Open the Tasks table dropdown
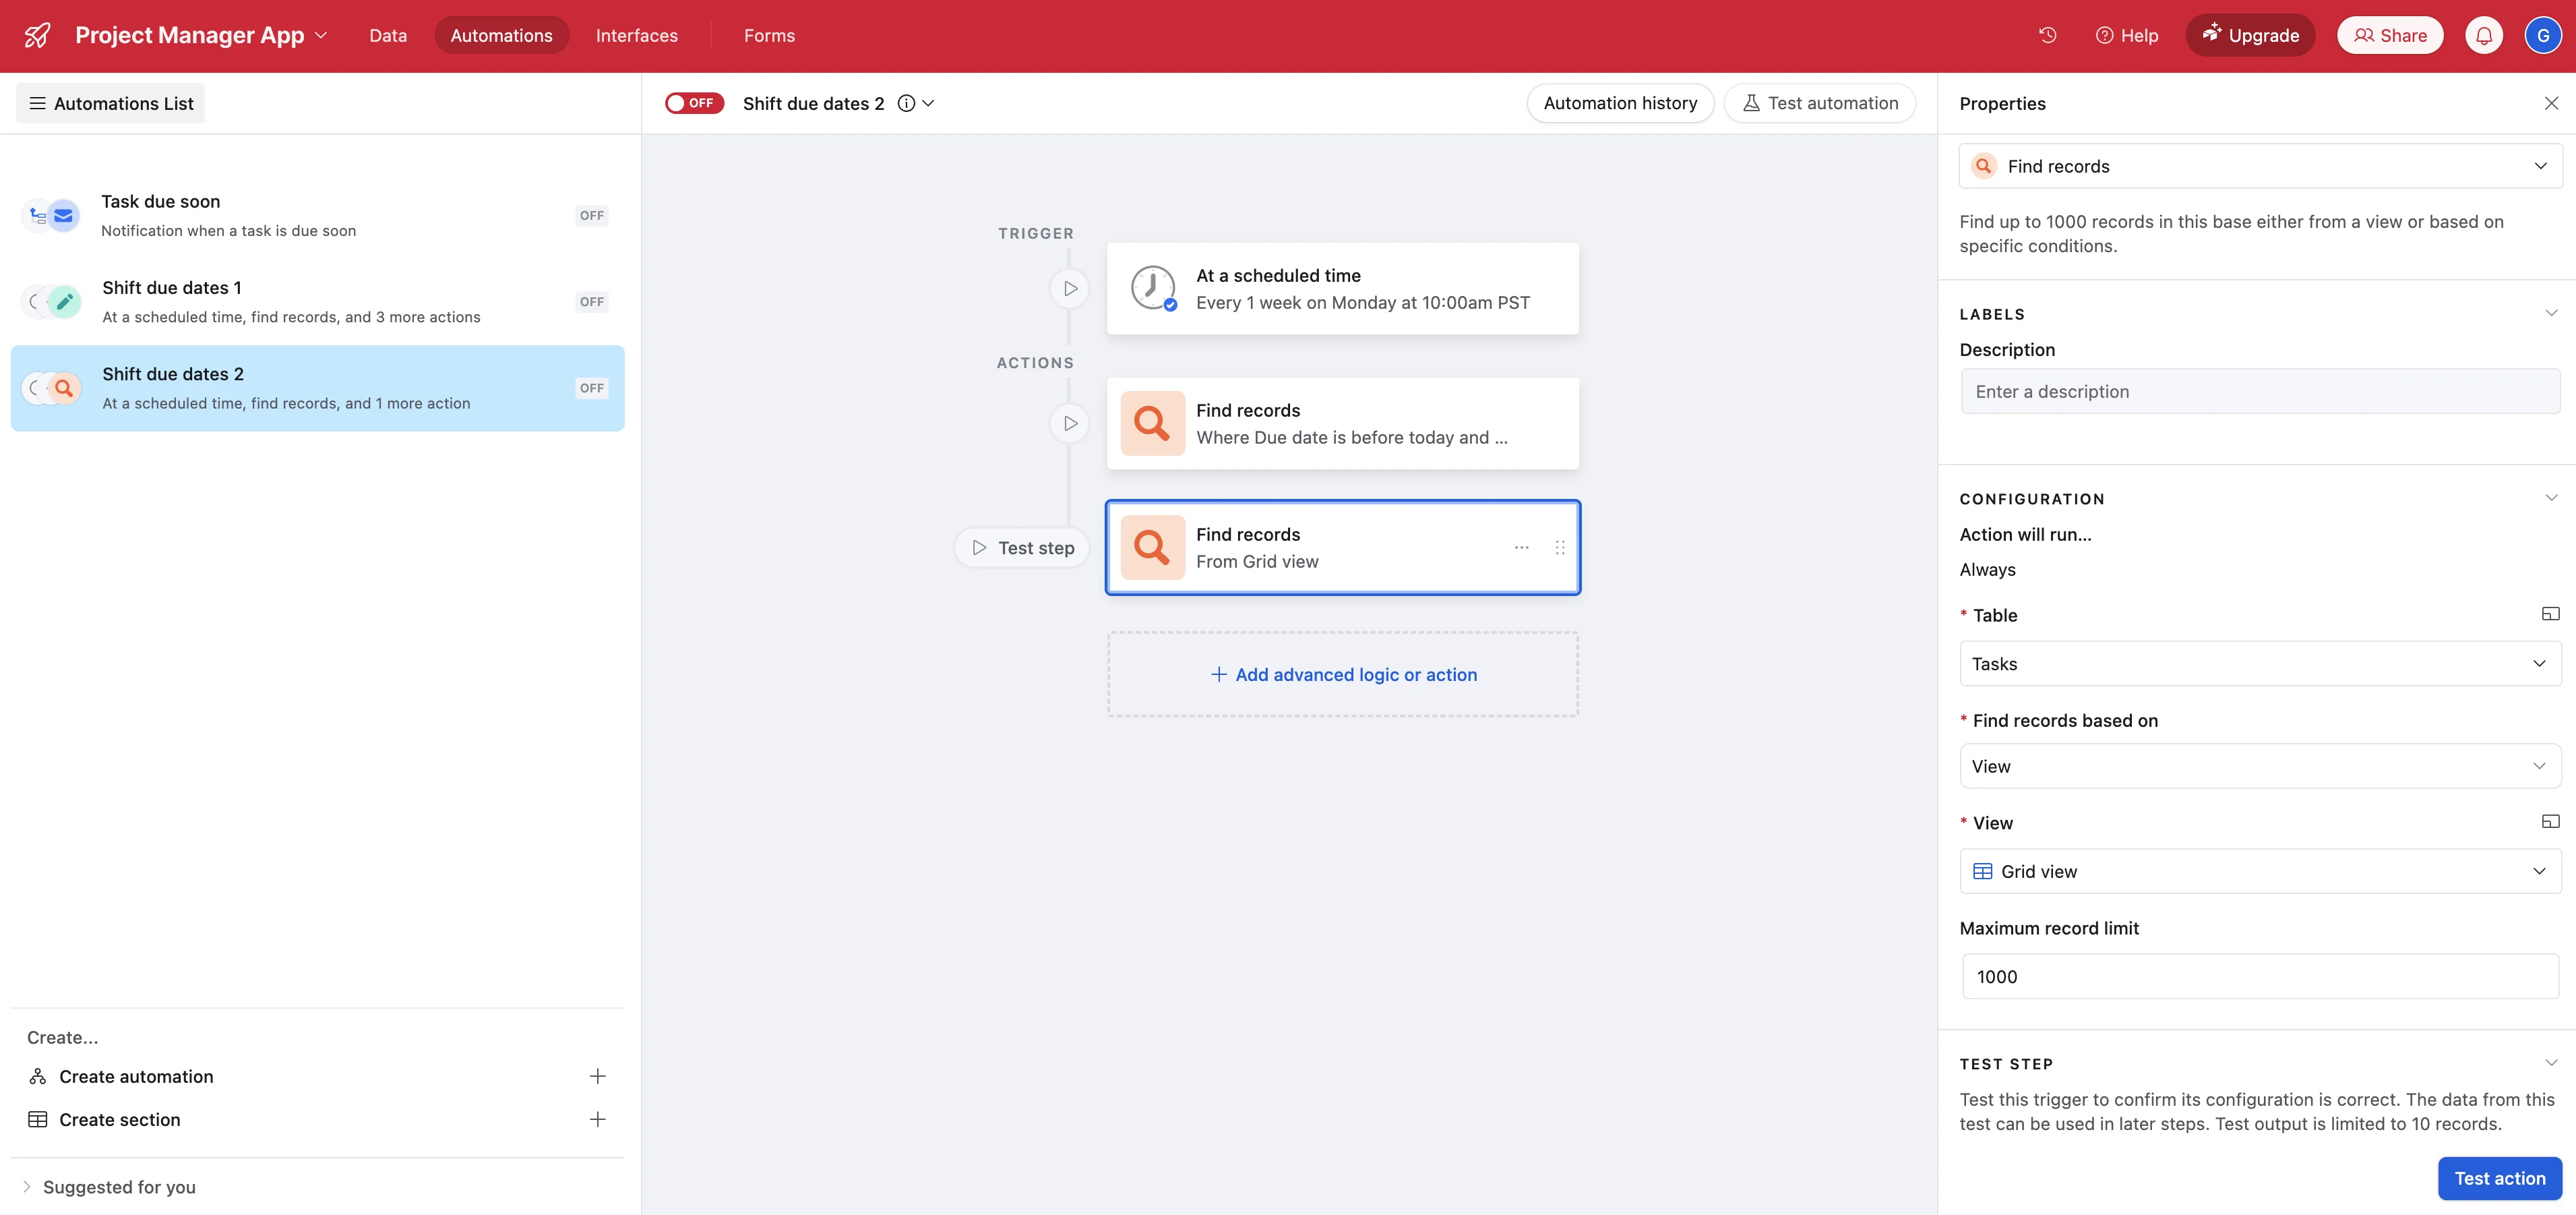2576x1215 pixels. (x=2259, y=663)
